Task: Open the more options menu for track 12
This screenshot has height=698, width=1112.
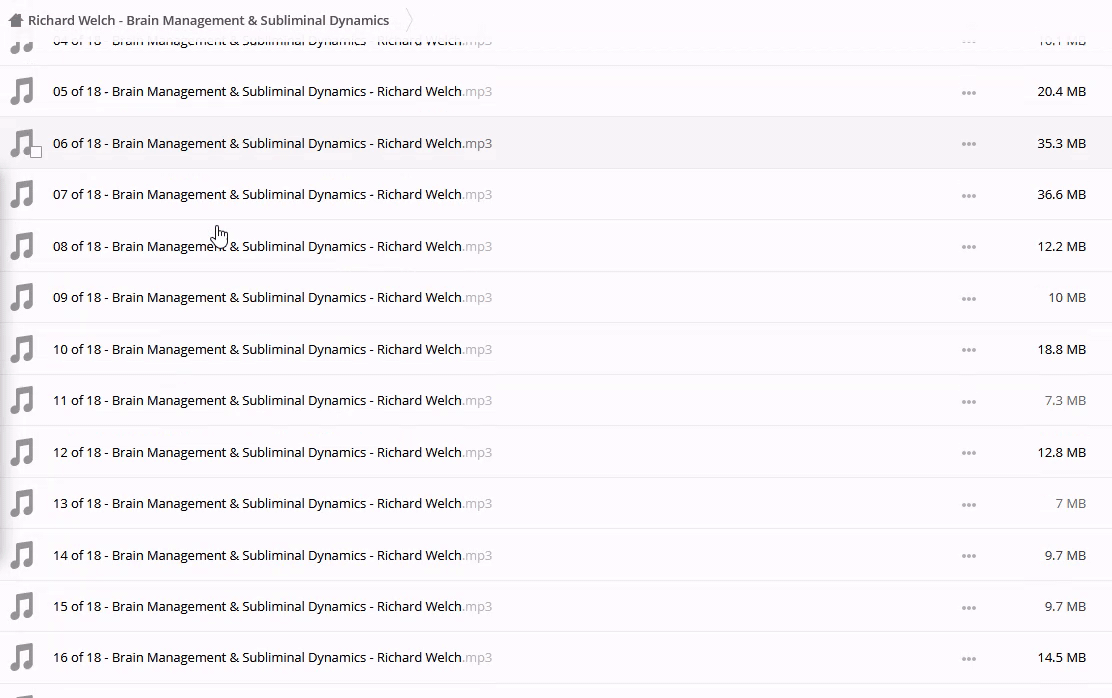Action: 968,453
